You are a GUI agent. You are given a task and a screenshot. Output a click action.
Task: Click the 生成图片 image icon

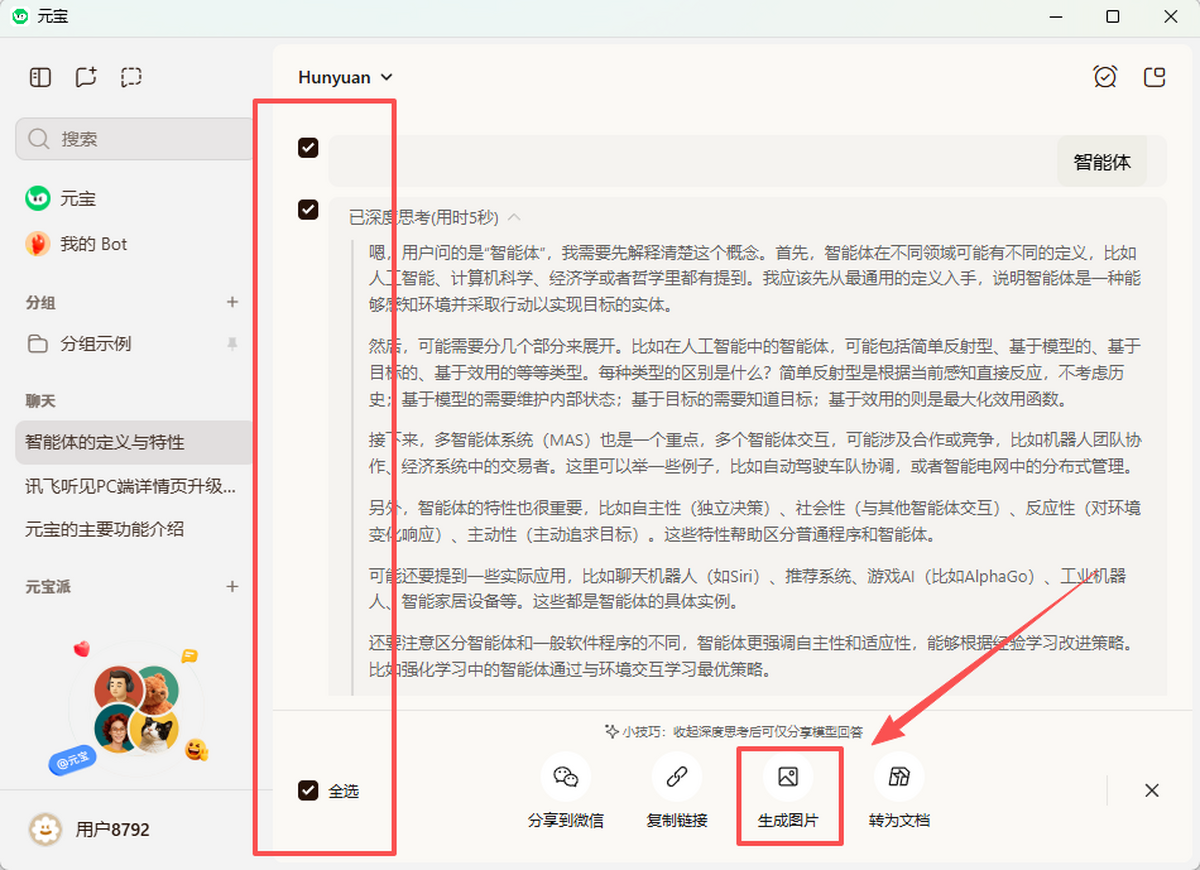[x=788, y=776]
